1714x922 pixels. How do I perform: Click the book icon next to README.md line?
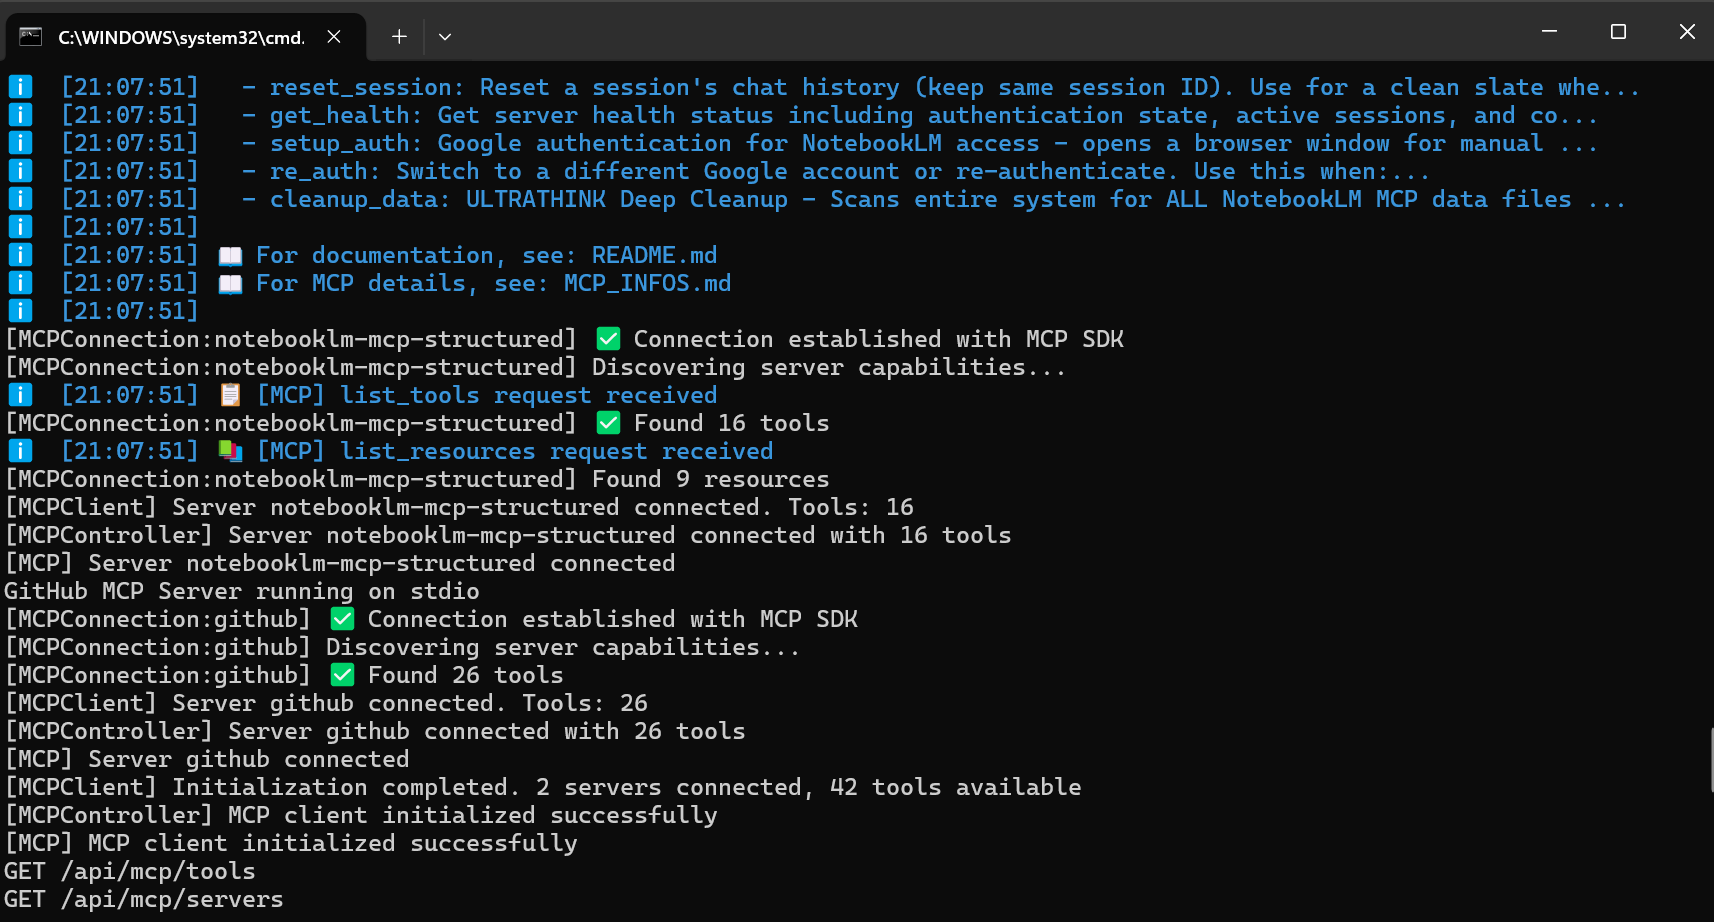[x=230, y=256]
